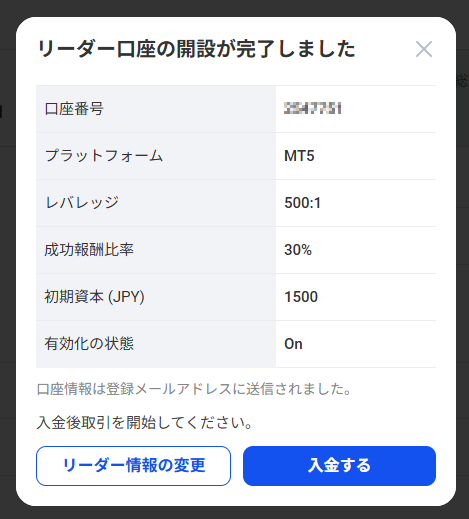Click the dialog title リーダー口座の開設が完了しました
The height and width of the screenshot is (519, 469).
click(x=196, y=49)
